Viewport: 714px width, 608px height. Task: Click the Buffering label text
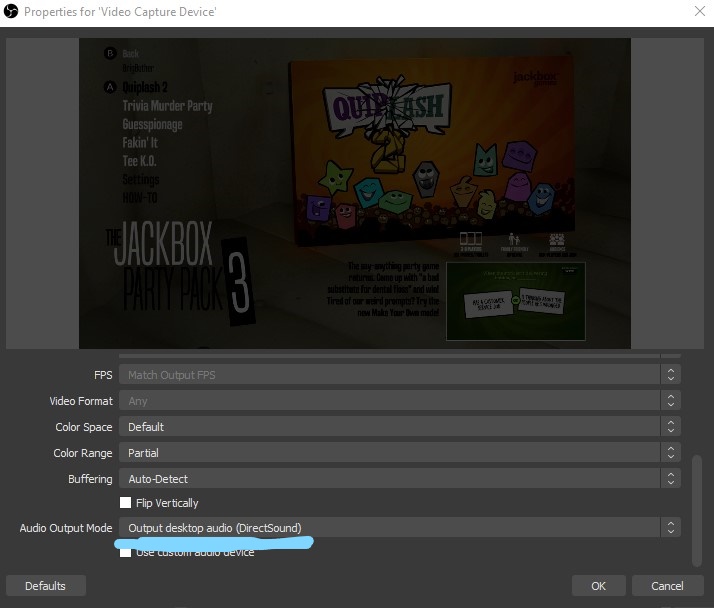[90, 479]
